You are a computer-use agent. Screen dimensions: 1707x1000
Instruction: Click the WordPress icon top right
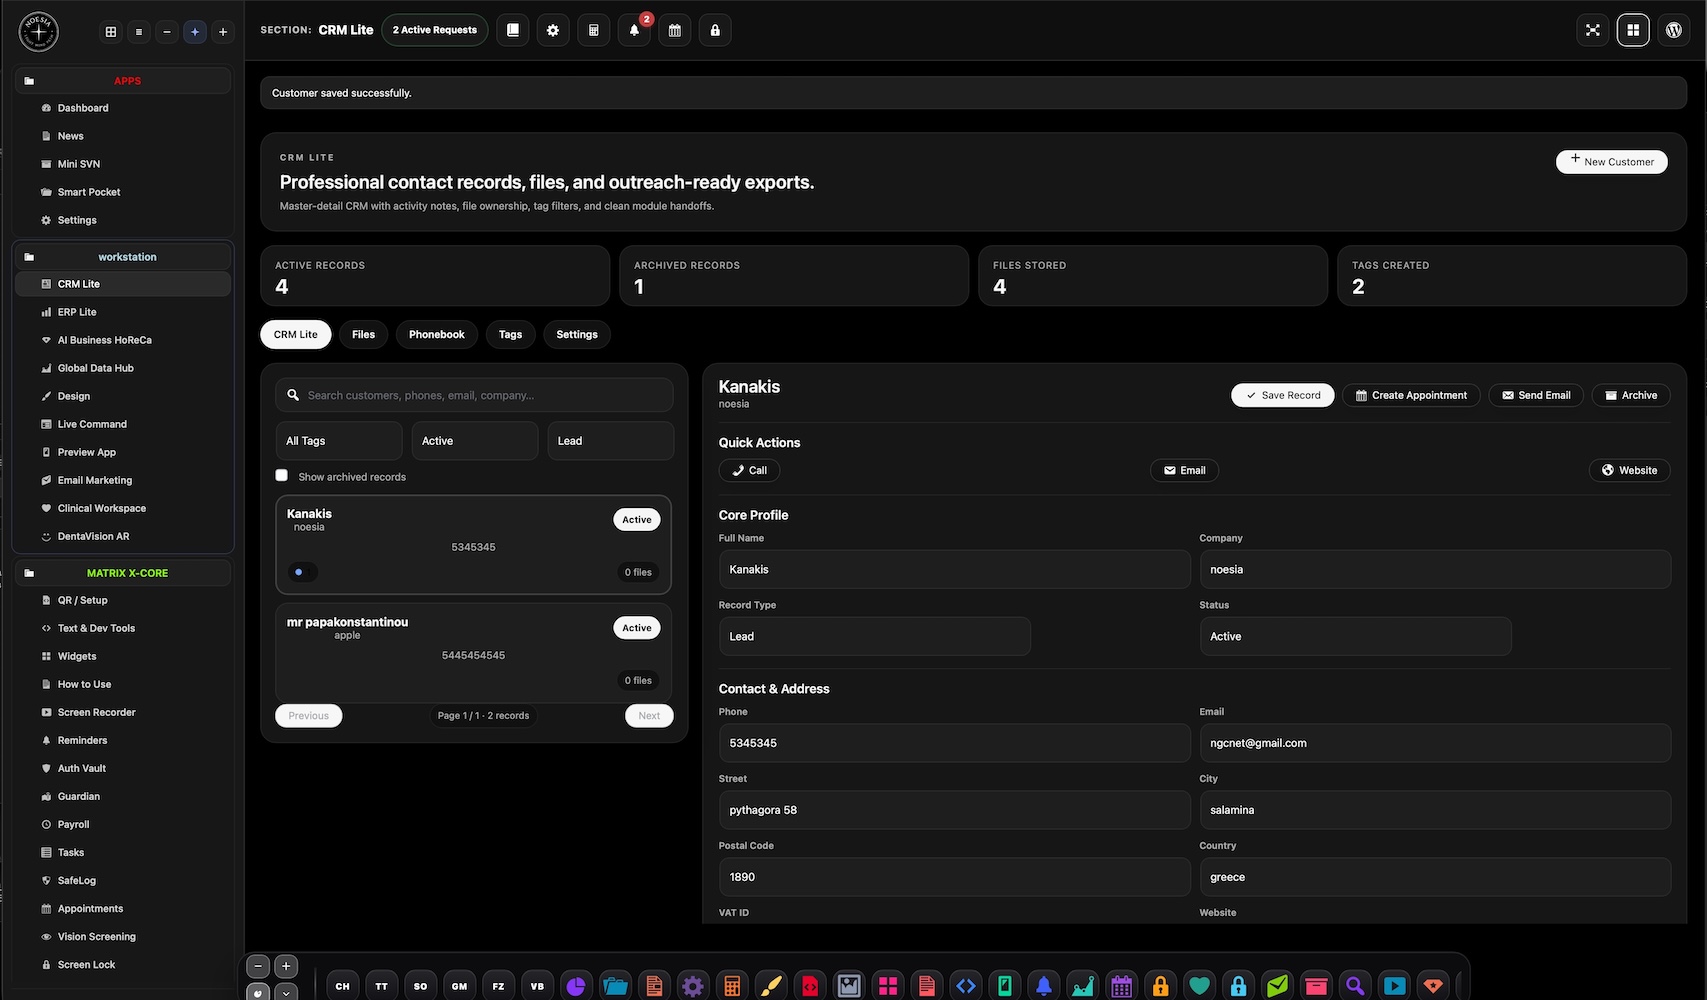(x=1674, y=30)
